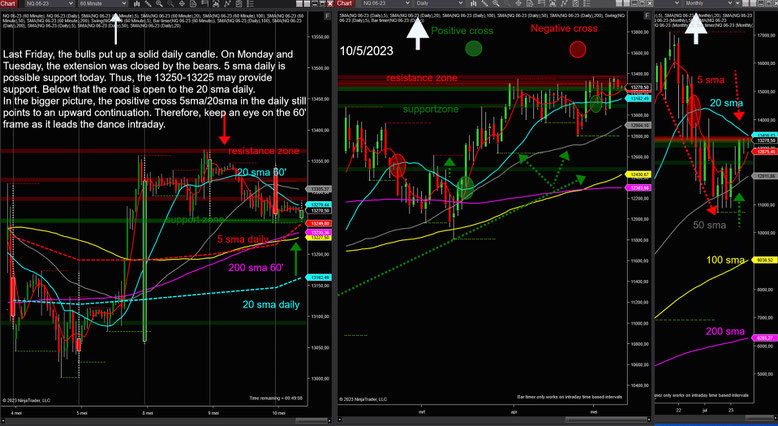778x426 pixels.
Task: Toggle Chart Trader icon in 60 Minute chart
Action: coord(204,3)
